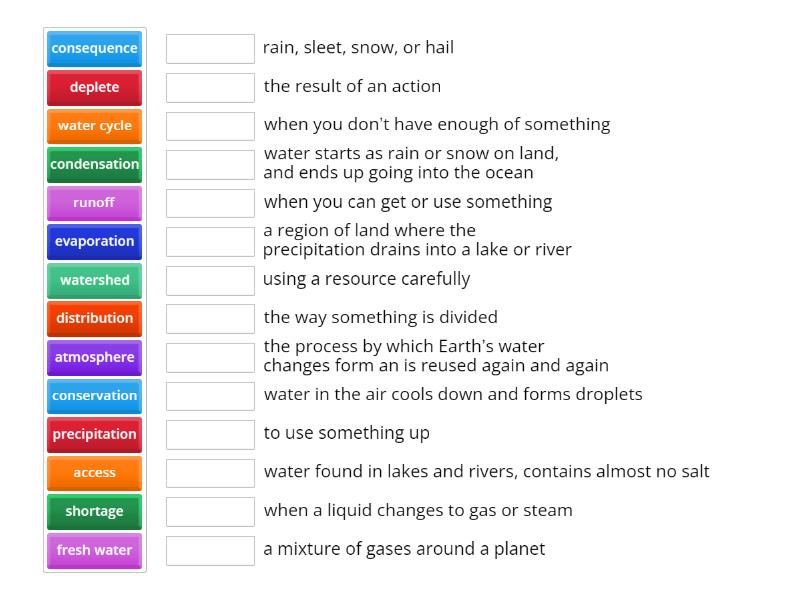Image resolution: width=800 pixels, height=600 pixels.
Task: Select the green 'watershed' tile
Action: tap(94, 280)
